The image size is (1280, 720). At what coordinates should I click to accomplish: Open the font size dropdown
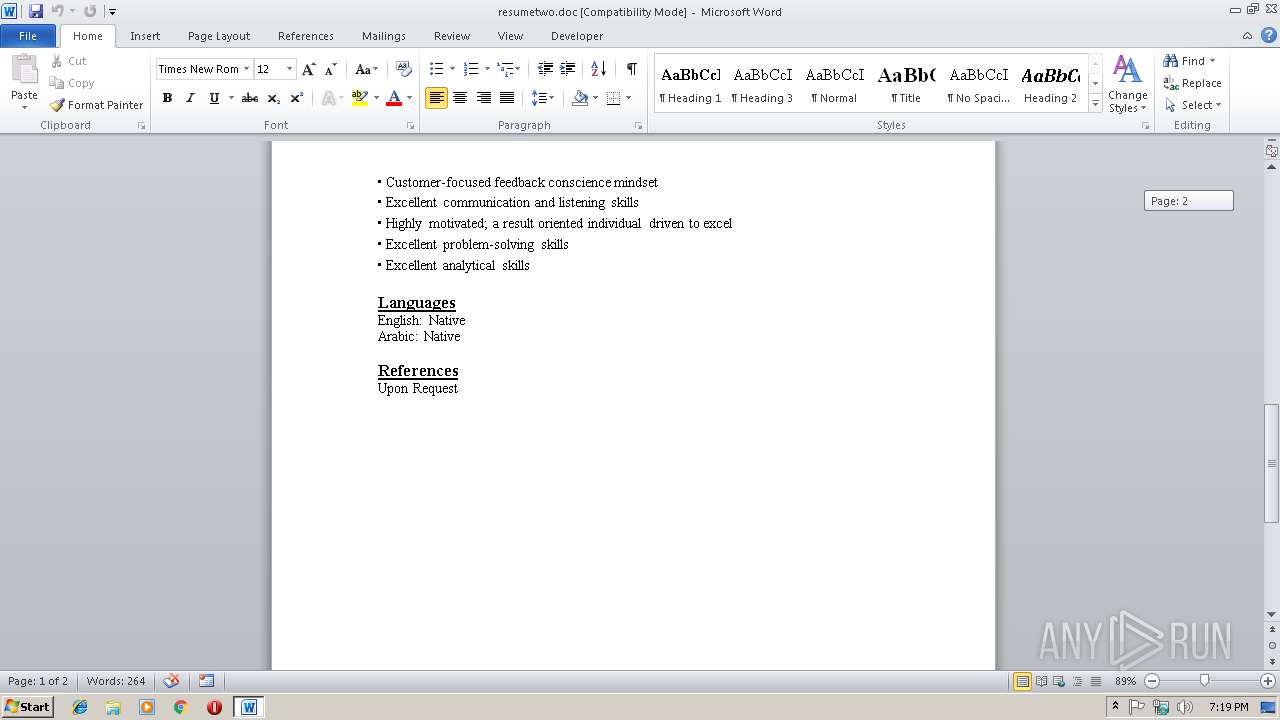tap(290, 69)
